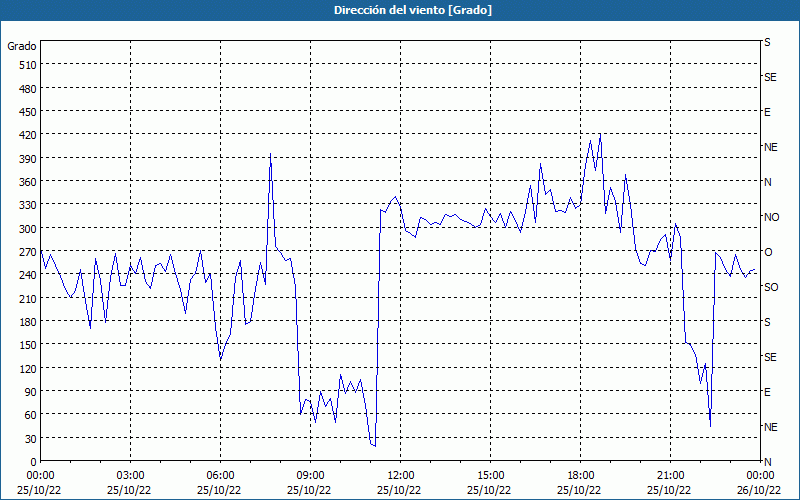Pick the 420 degree axis label
The width and height of the screenshot is (800, 500).
tap(29, 135)
